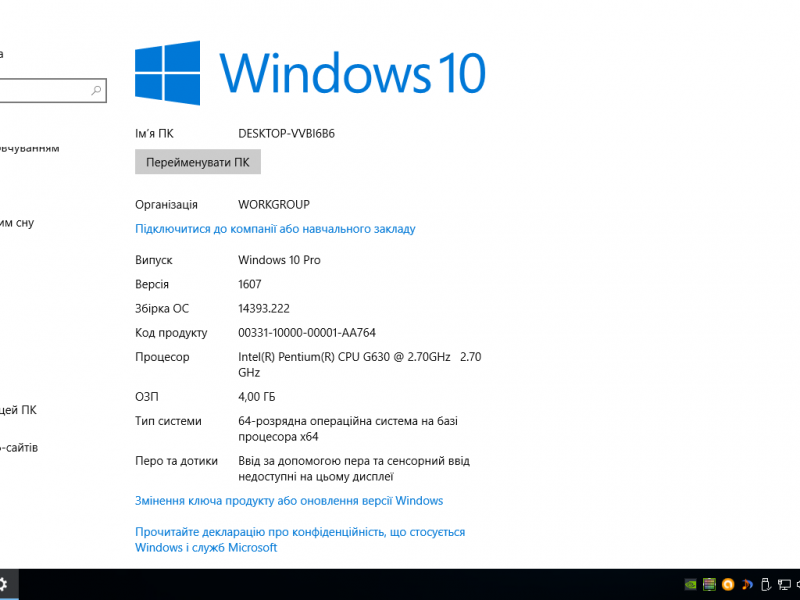The height and width of the screenshot is (600, 800).
Task: Click the WORKGROUP organization value
Action: click(274, 205)
